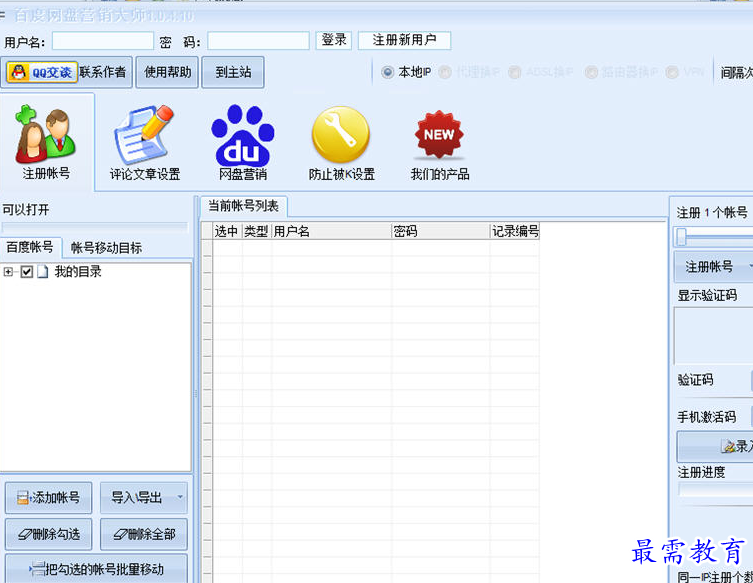Click the 登录 login button

pos(334,40)
